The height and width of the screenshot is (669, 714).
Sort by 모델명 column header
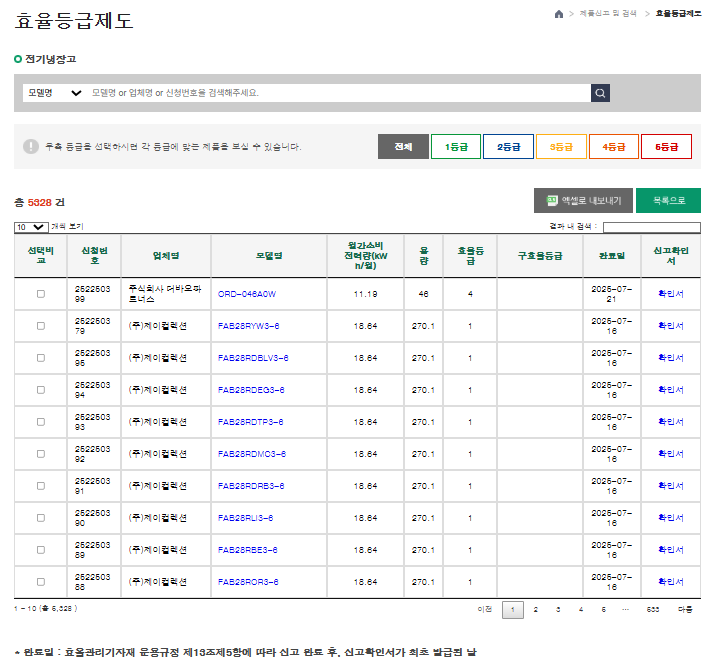269,256
